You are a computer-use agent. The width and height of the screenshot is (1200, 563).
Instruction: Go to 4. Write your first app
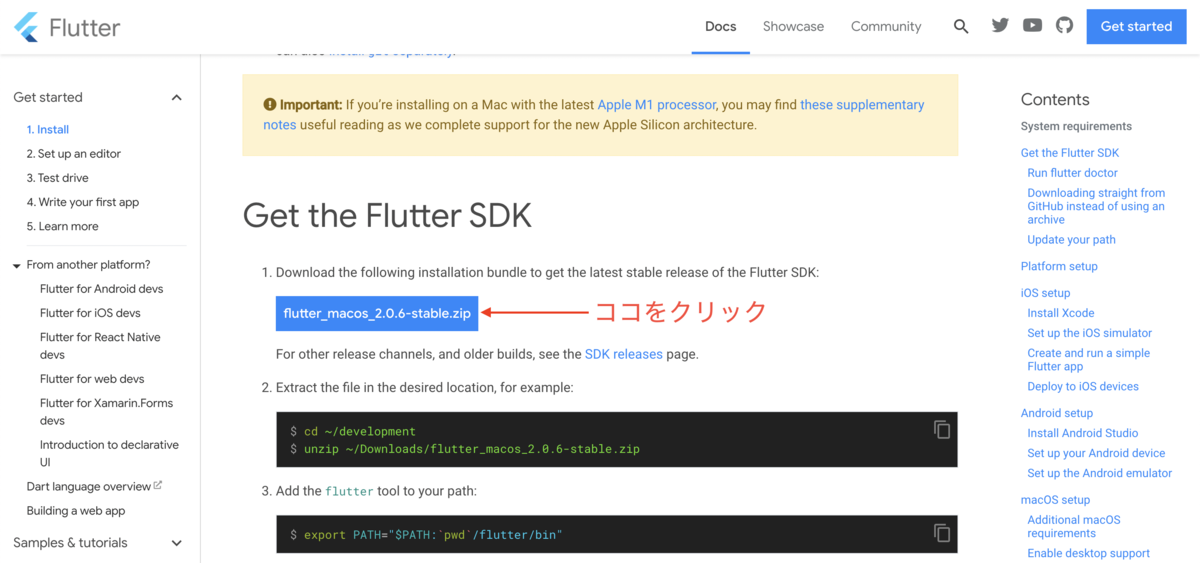coord(83,202)
